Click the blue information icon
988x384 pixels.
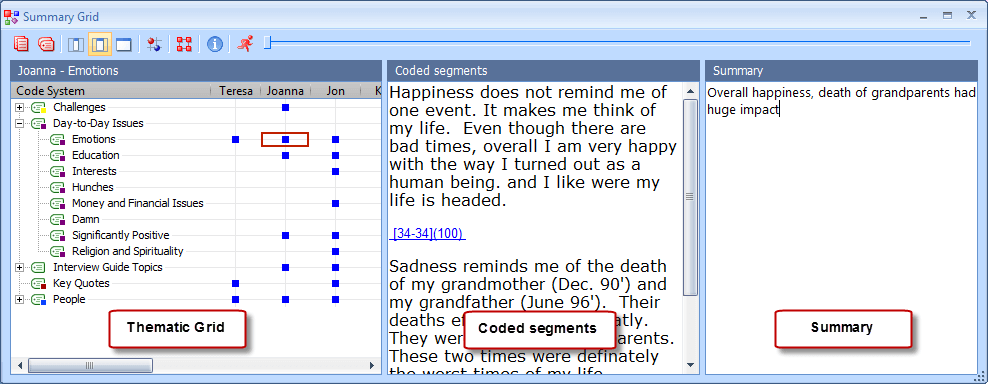pyautogui.click(x=215, y=44)
